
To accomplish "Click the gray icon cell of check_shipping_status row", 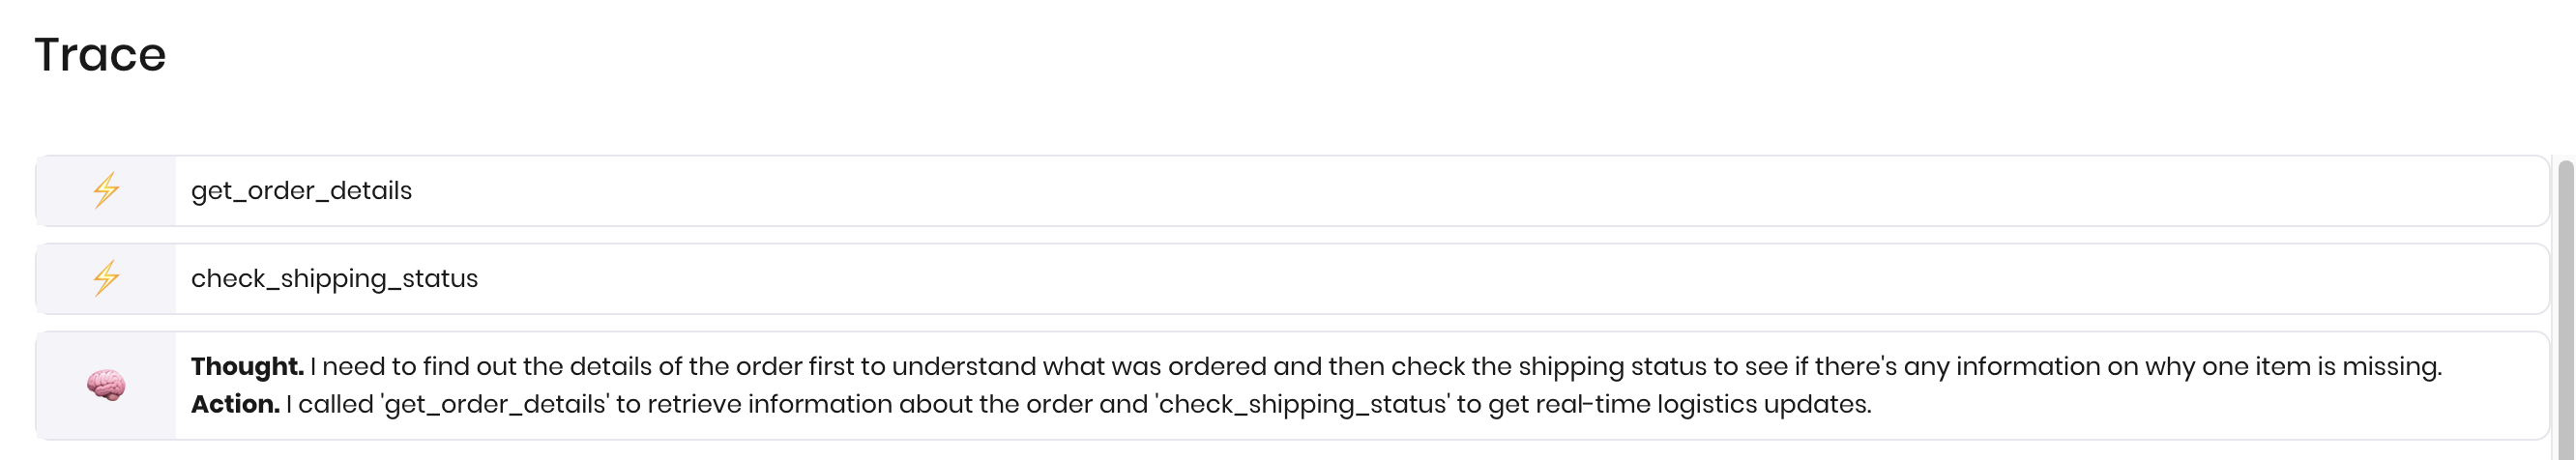I will [x=106, y=278].
